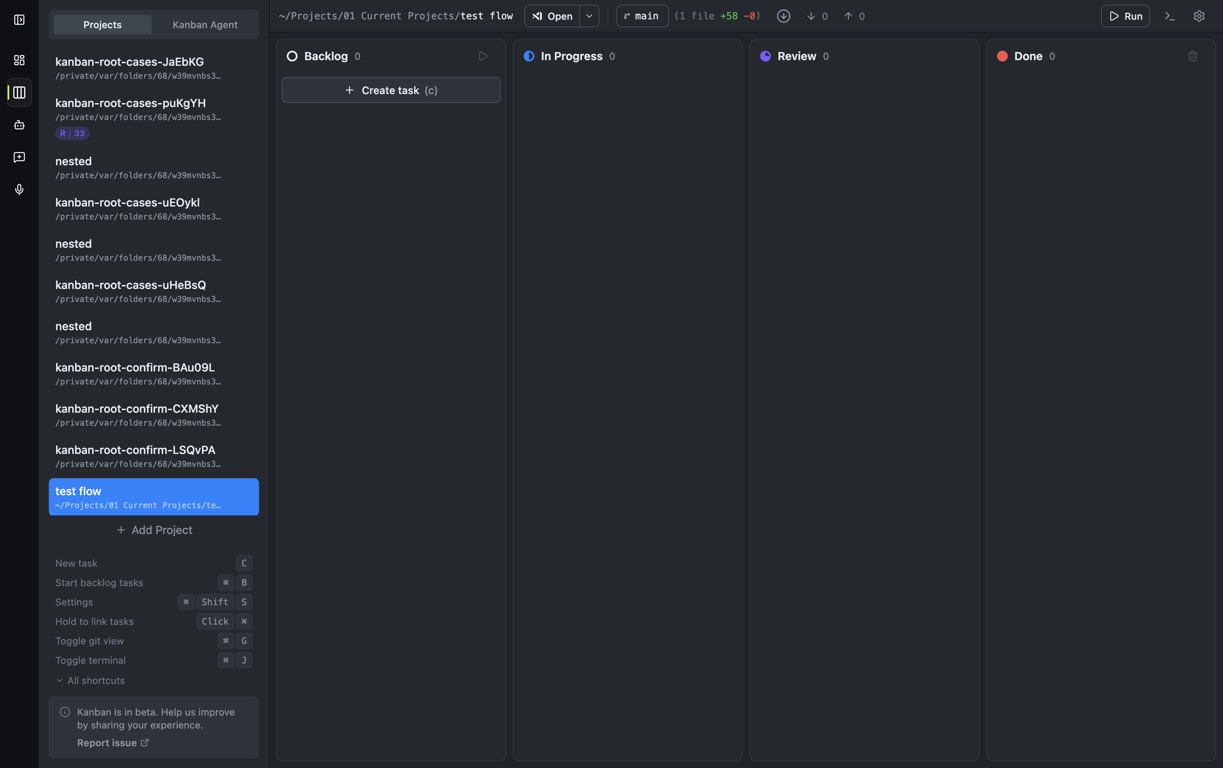Click the In Progress half-circle icon
1223x768 pixels.
click(529, 56)
